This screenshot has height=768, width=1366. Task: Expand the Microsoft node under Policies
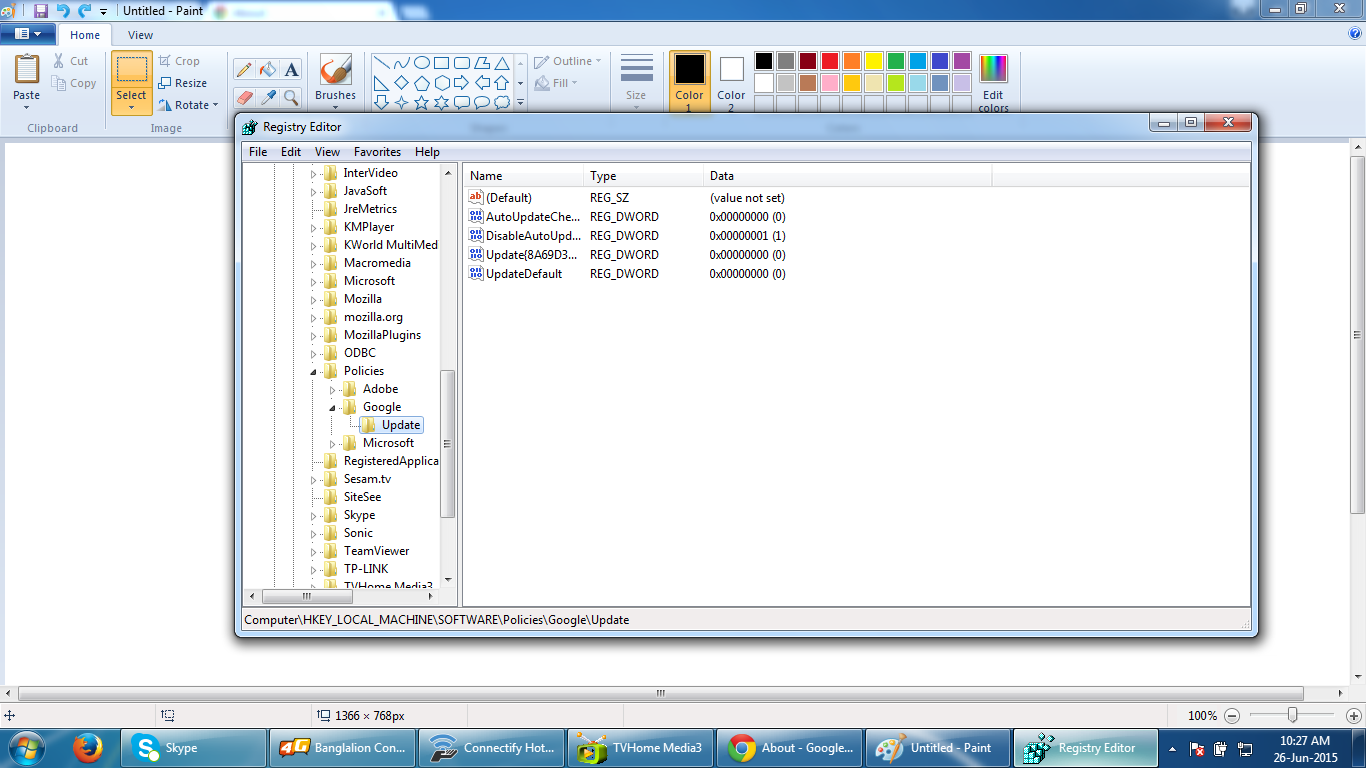pyautogui.click(x=332, y=443)
